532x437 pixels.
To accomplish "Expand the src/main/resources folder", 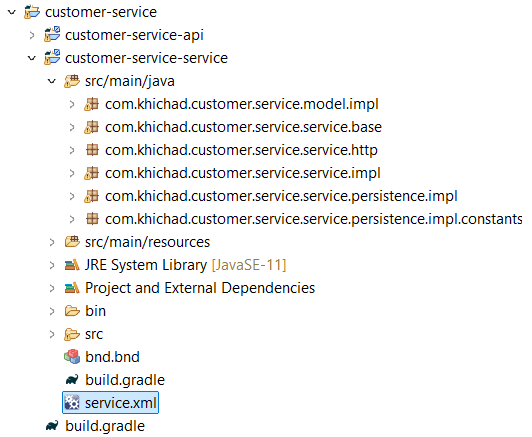I will click(x=52, y=242).
